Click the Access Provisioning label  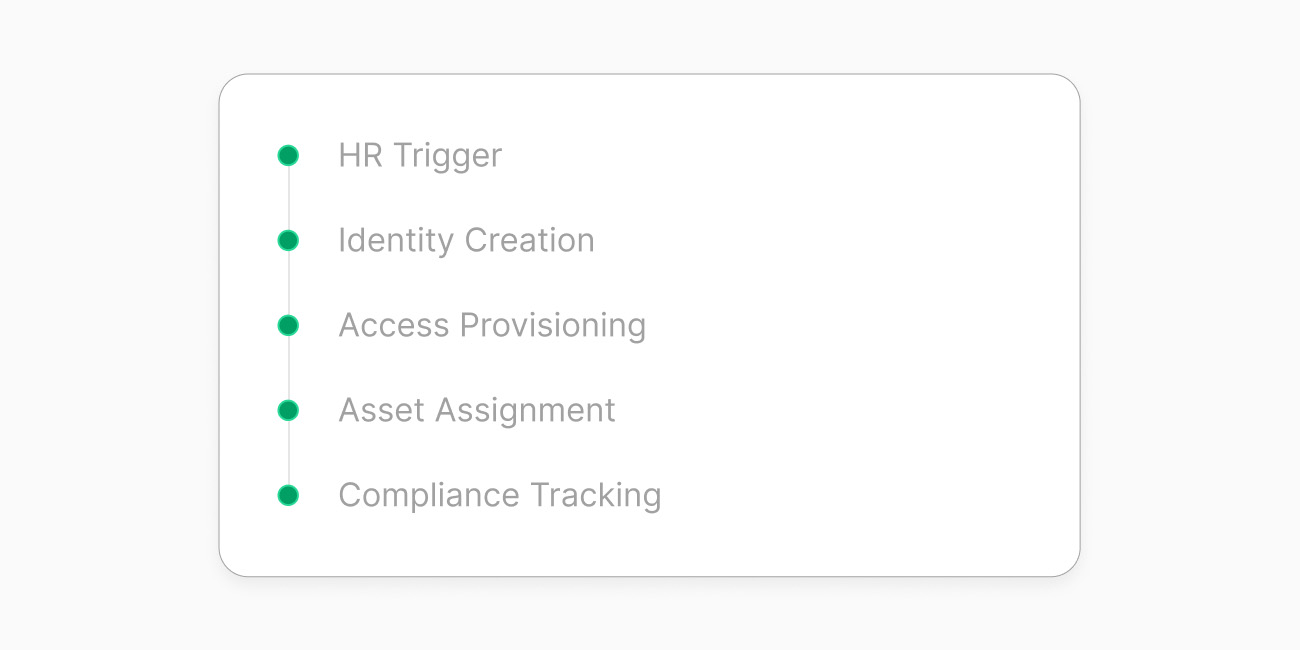click(492, 325)
